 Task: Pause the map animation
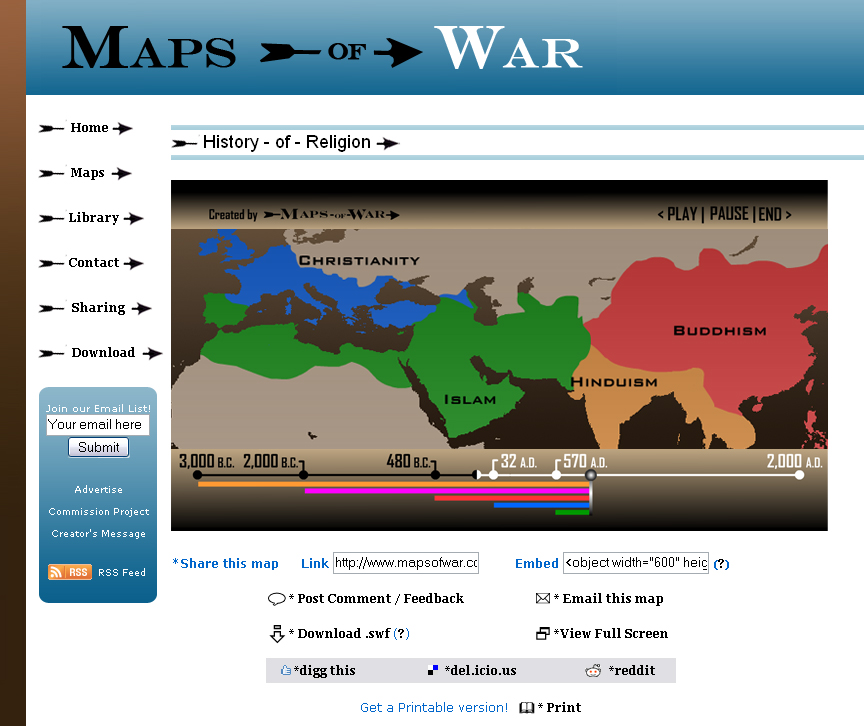(x=729, y=214)
